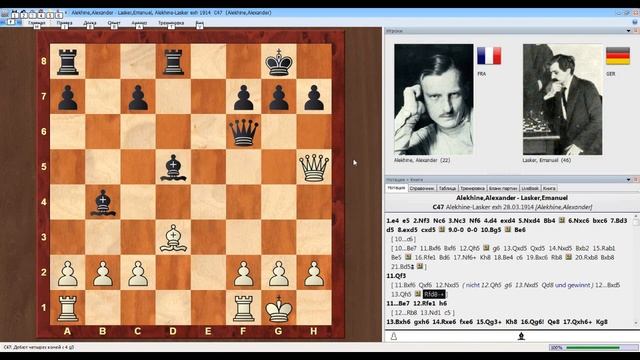Click notation scrollbar up arrow
640x360 pixels.
tap(636, 217)
